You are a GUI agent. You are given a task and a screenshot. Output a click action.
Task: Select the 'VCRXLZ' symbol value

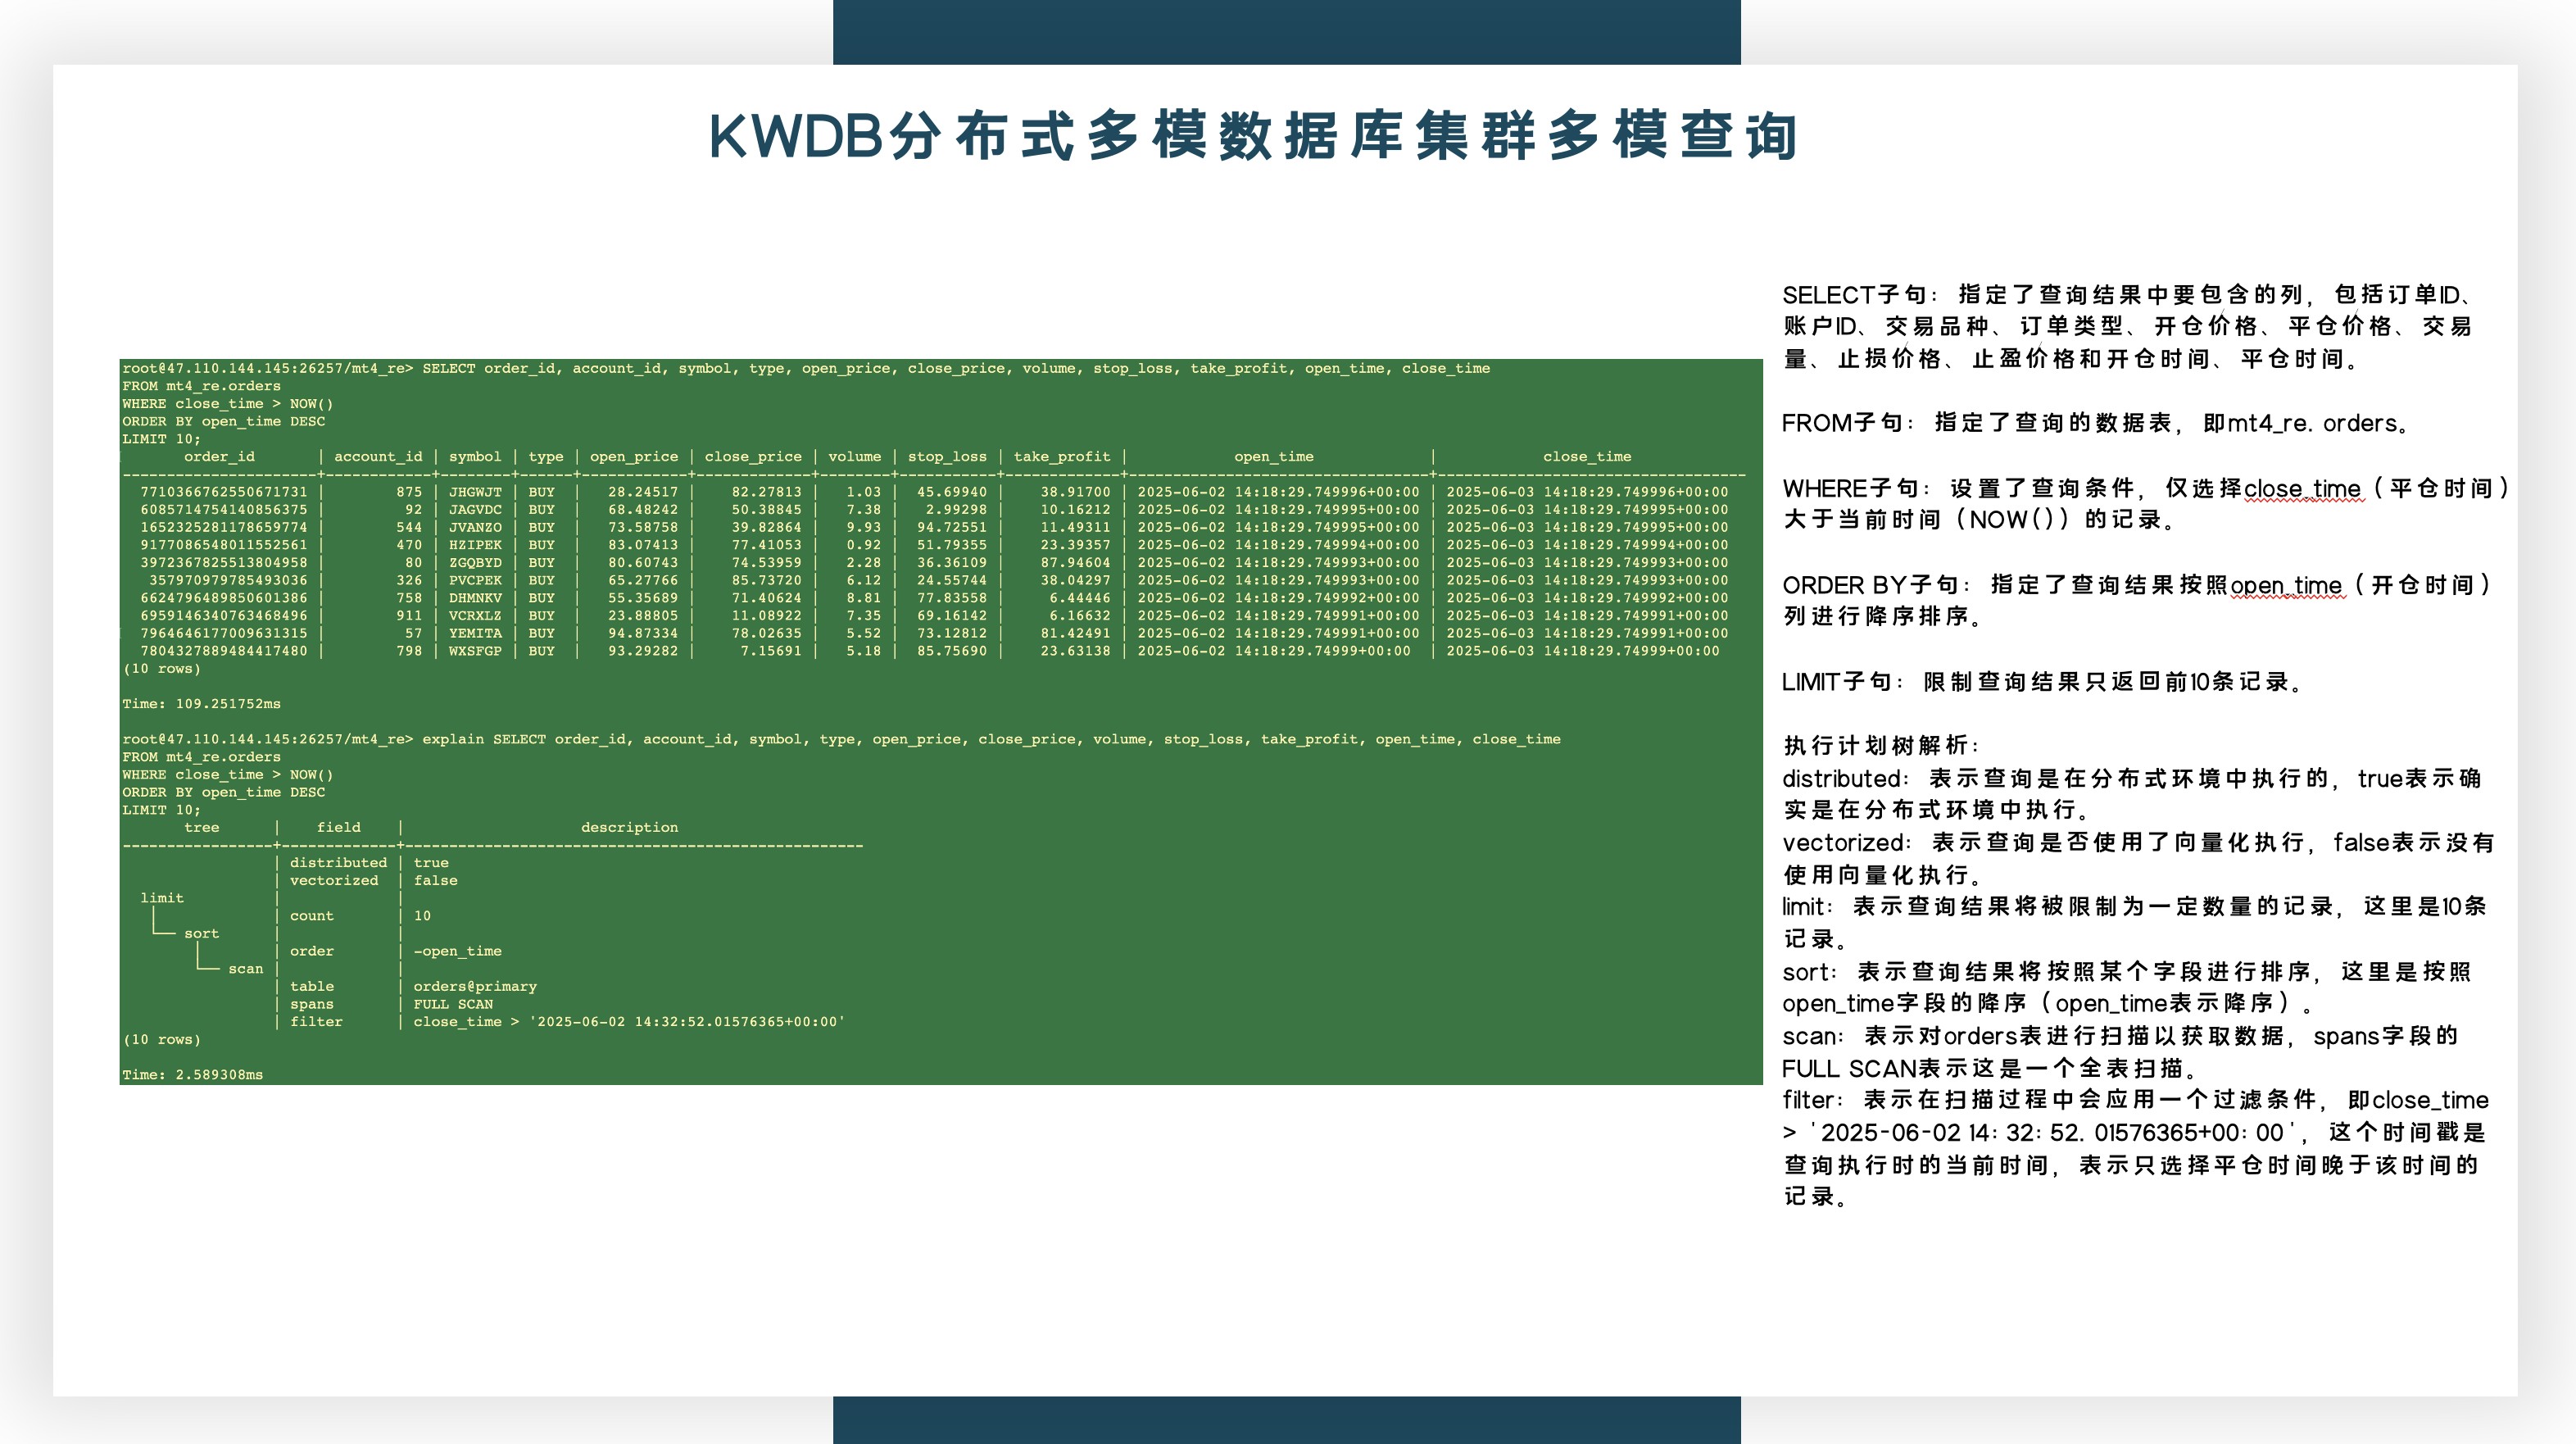(x=475, y=616)
